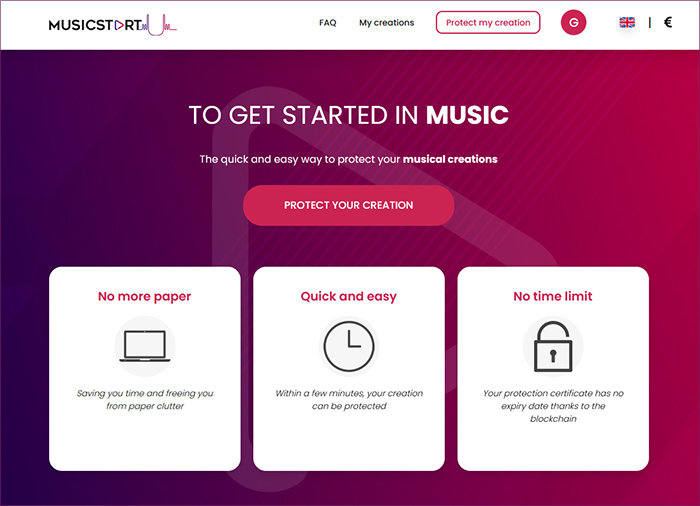Image resolution: width=700 pixels, height=506 pixels.
Task: Click the paper clutter description text
Action: [x=145, y=400]
